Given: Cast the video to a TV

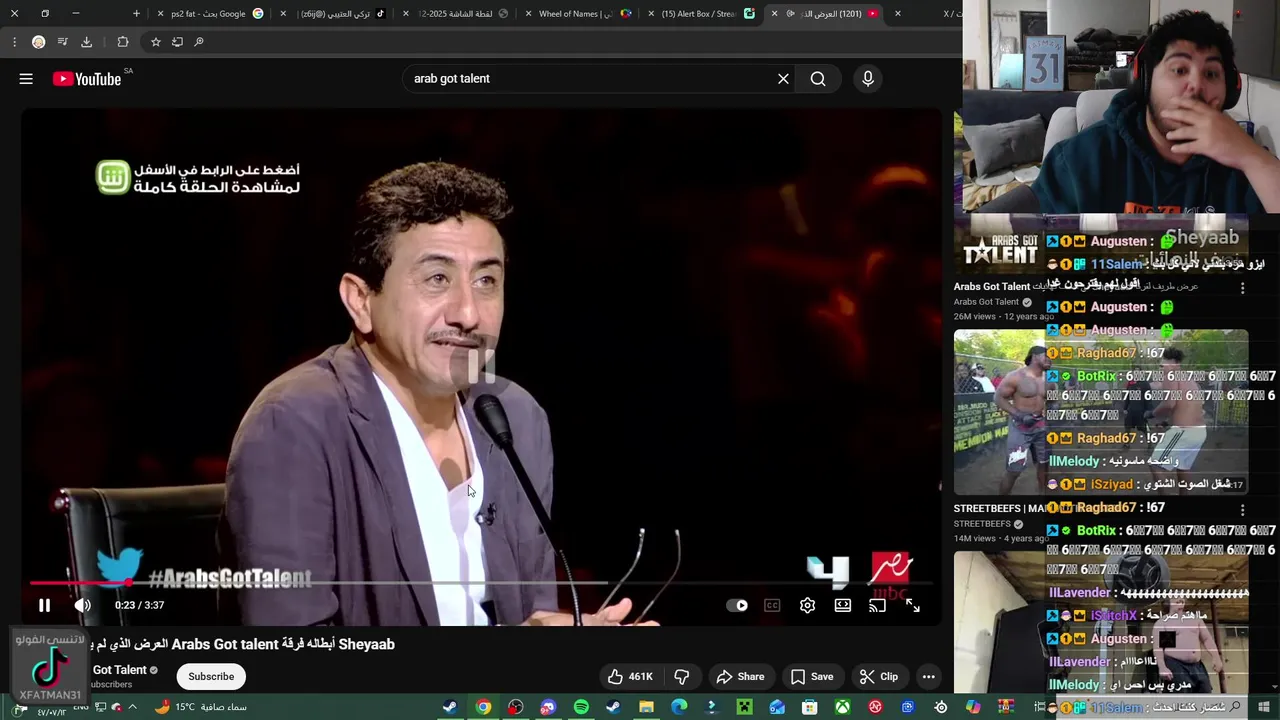Looking at the screenshot, I should (877, 605).
